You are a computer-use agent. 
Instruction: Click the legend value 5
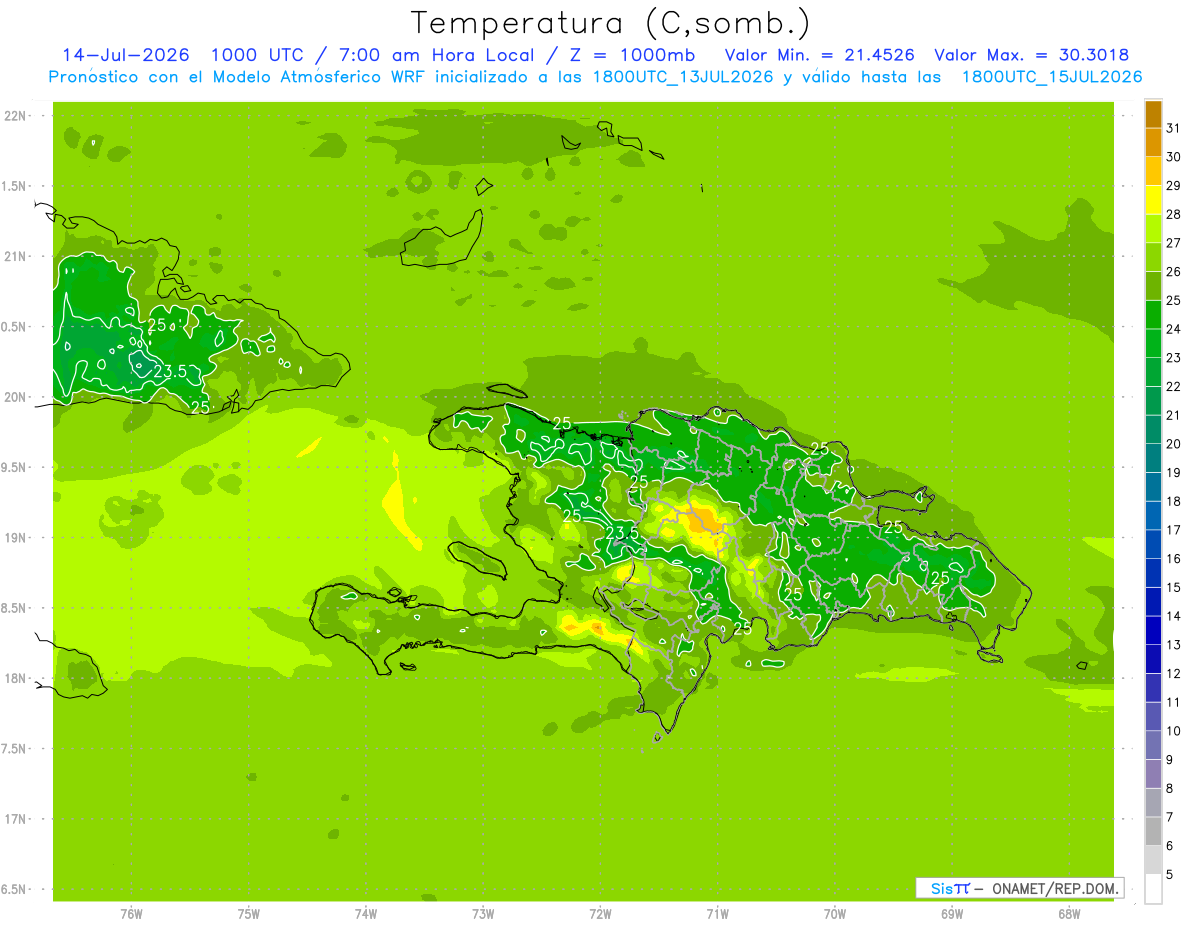tap(1169, 875)
